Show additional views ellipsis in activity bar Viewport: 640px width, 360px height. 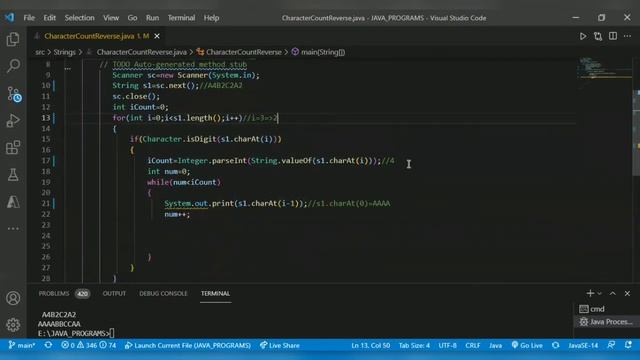coord(13,229)
